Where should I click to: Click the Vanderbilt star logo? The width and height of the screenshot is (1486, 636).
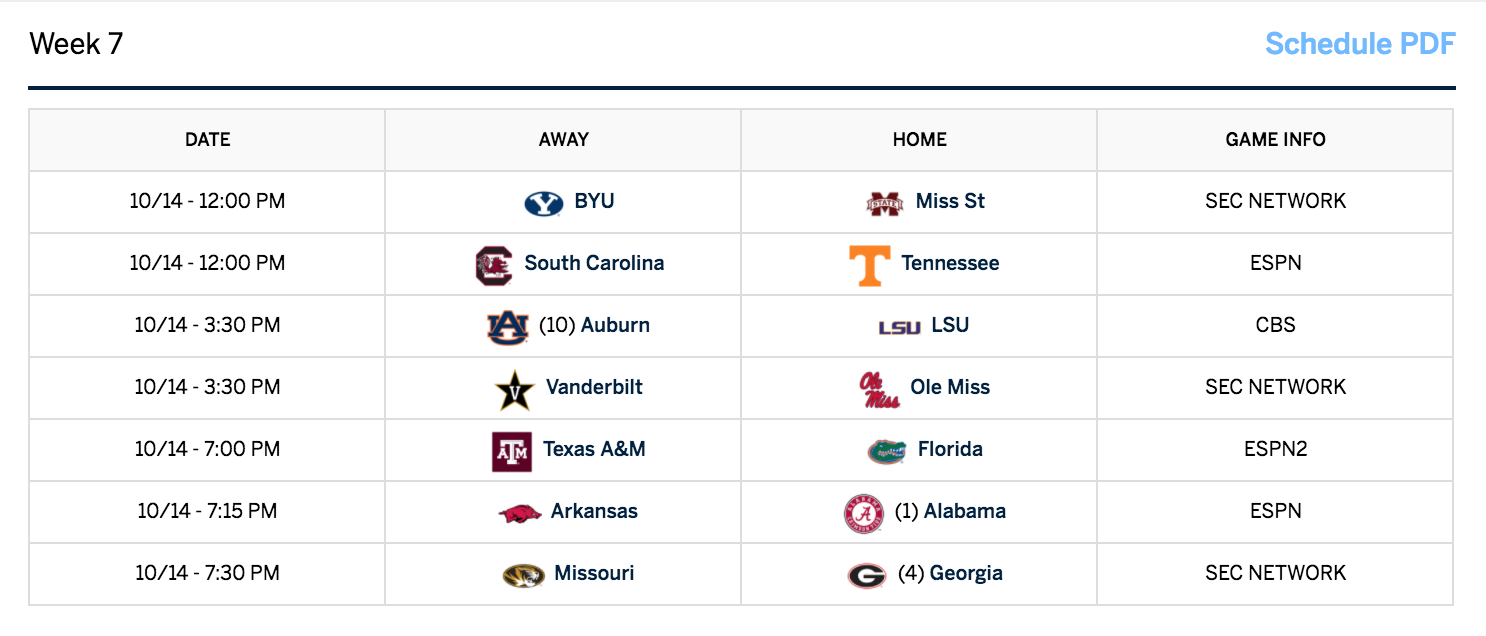coord(516,390)
